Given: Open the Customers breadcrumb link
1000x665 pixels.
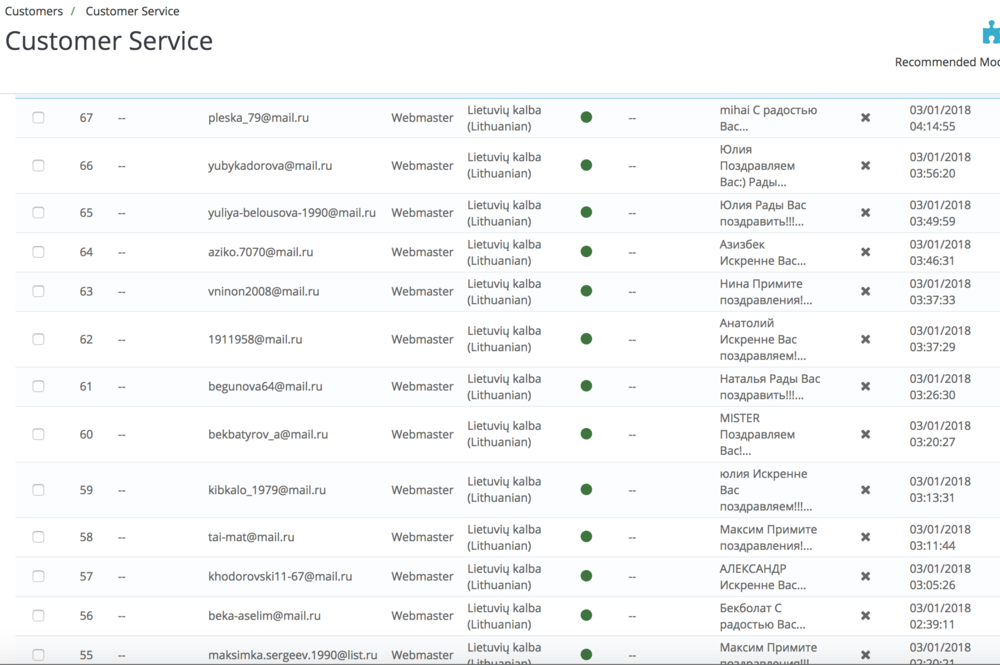Looking at the screenshot, I should pyautogui.click(x=34, y=11).
